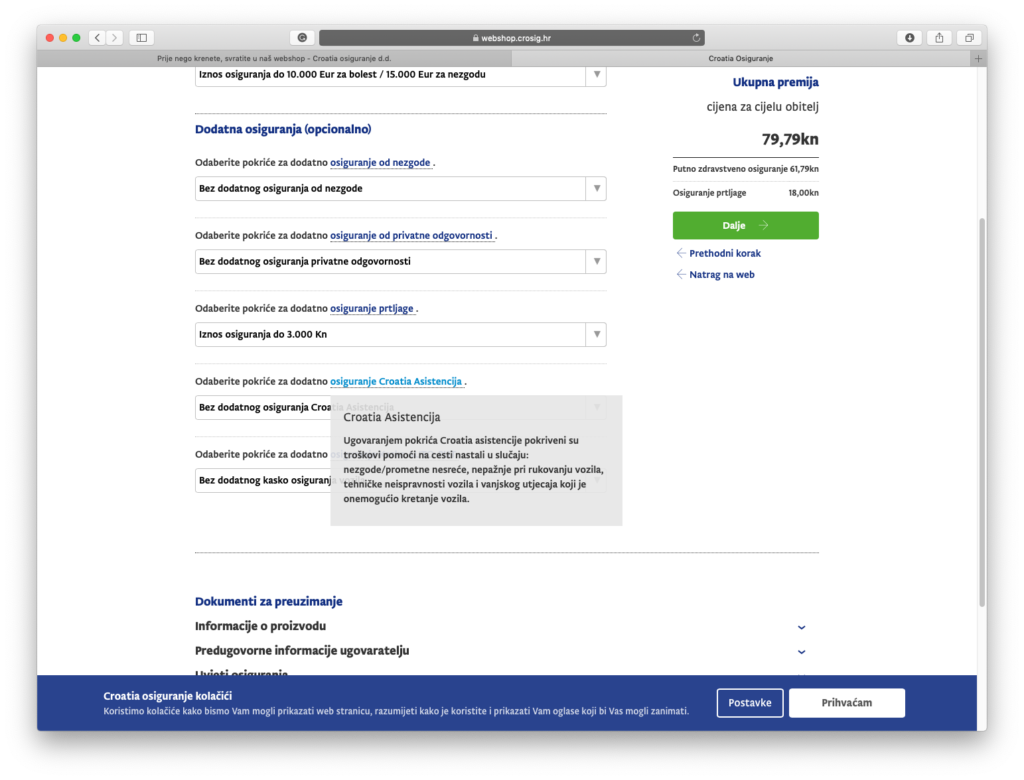Switch to the Croatia Osiguranje tab
The image size is (1024, 780).
pyautogui.click(x=740, y=59)
